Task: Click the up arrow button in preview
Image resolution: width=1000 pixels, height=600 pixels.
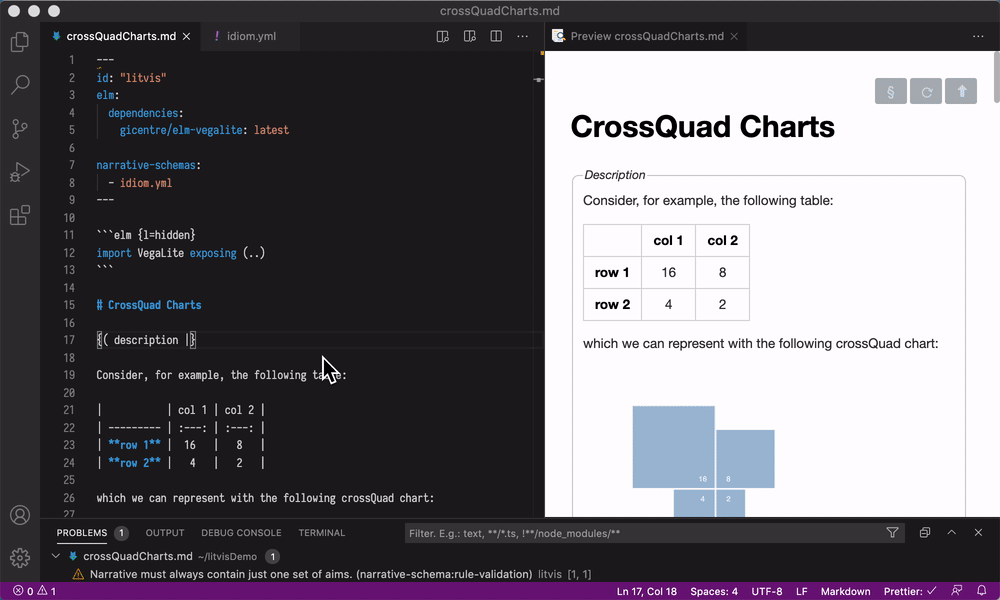Action: pos(961,92)
